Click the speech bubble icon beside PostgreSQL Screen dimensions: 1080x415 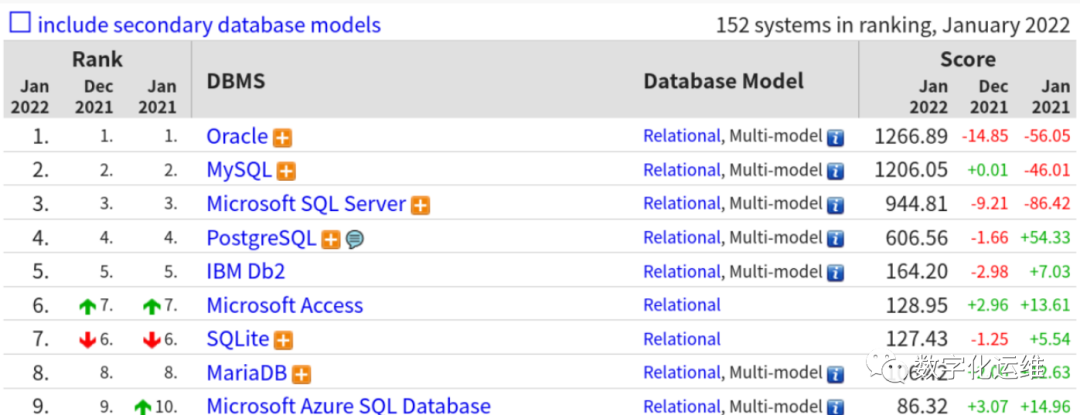pyautogui.click(x=354, y=240)
